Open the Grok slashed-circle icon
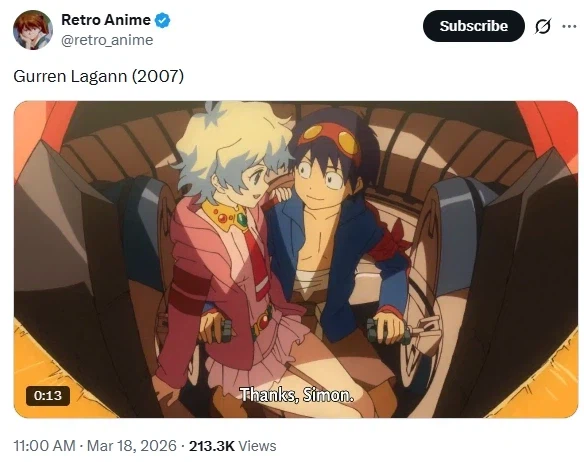 543,26
